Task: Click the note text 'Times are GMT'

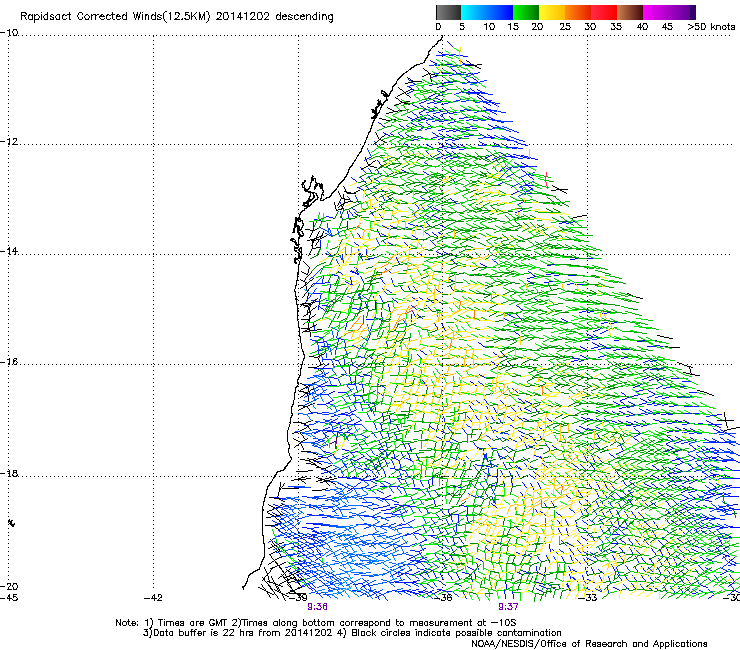Action: click(x=193, y=623)
